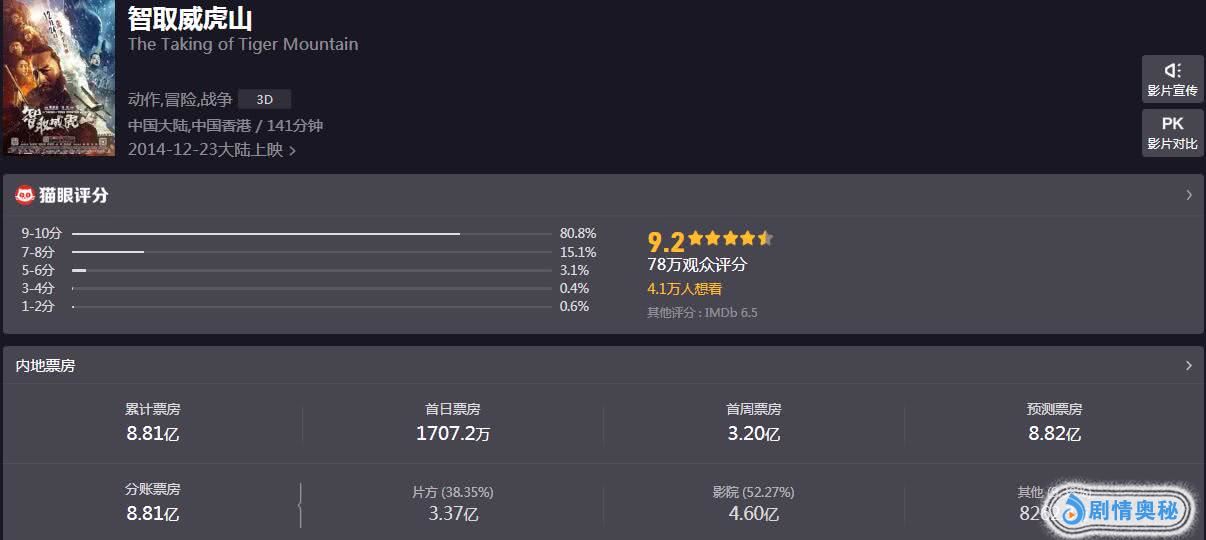Click the 78万观众评分 text
Screen dimensions: 1206x540
[697, 265]
